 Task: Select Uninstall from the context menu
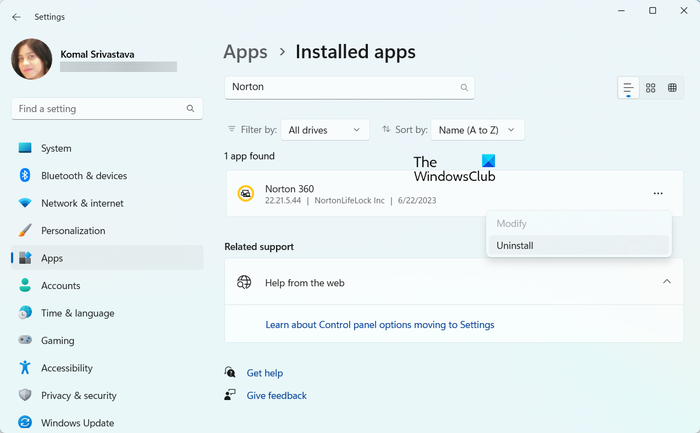pos(515,245)
